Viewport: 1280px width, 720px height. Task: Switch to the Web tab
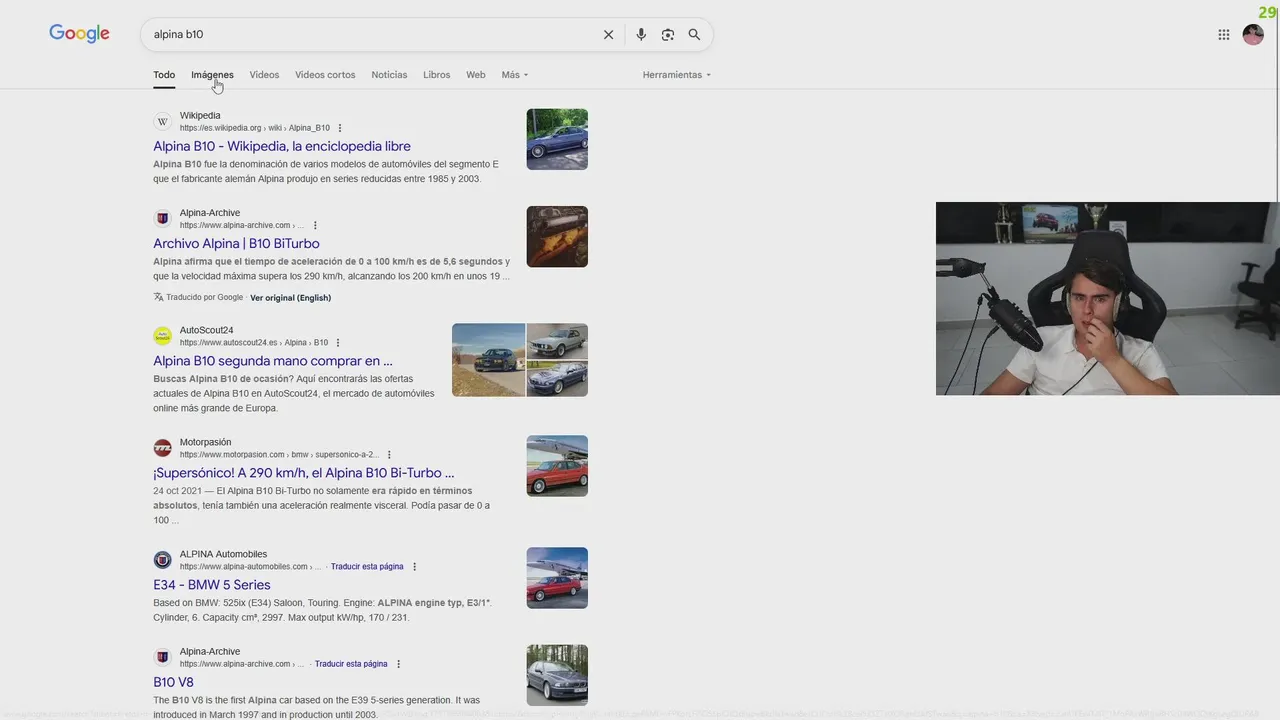476,75
